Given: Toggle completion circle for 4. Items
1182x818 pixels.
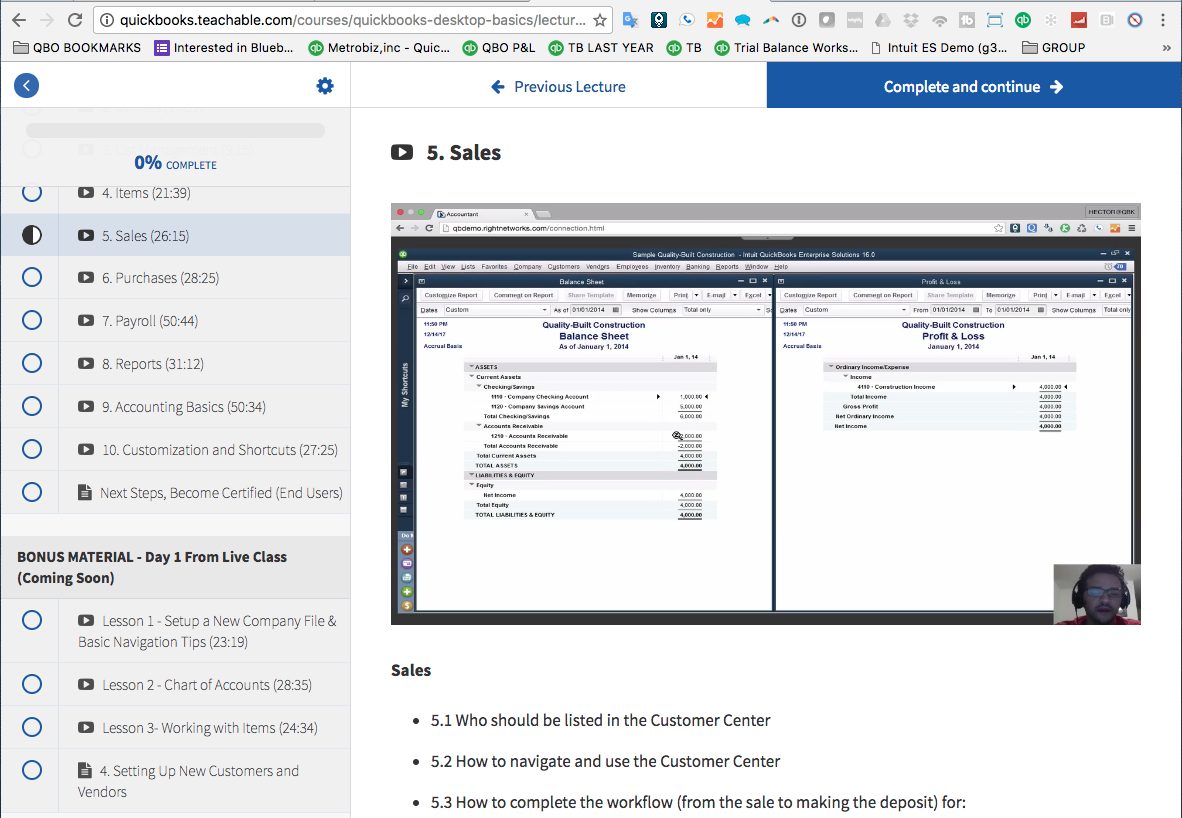Looking at the screenshot, I should pyautogui.click(x=32, y=193).
